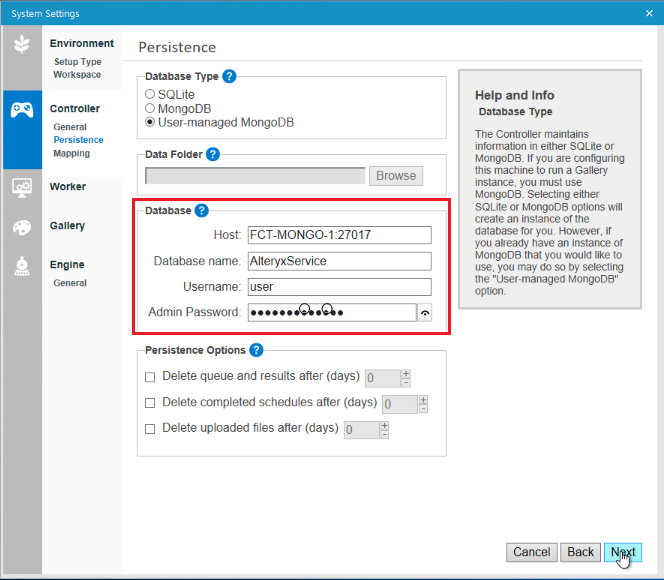Show help for Persistence Options
Image resolution: width=664 pixels, height=580 pixels.
coord(256,350)
